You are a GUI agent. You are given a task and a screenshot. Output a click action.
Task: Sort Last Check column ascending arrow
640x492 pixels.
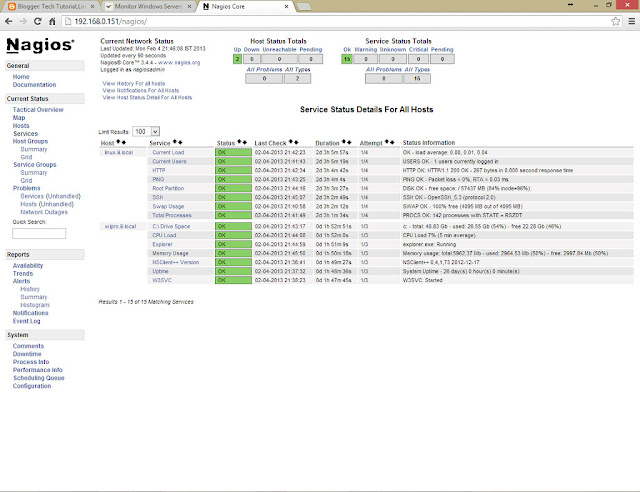click(x=291, y=142)
